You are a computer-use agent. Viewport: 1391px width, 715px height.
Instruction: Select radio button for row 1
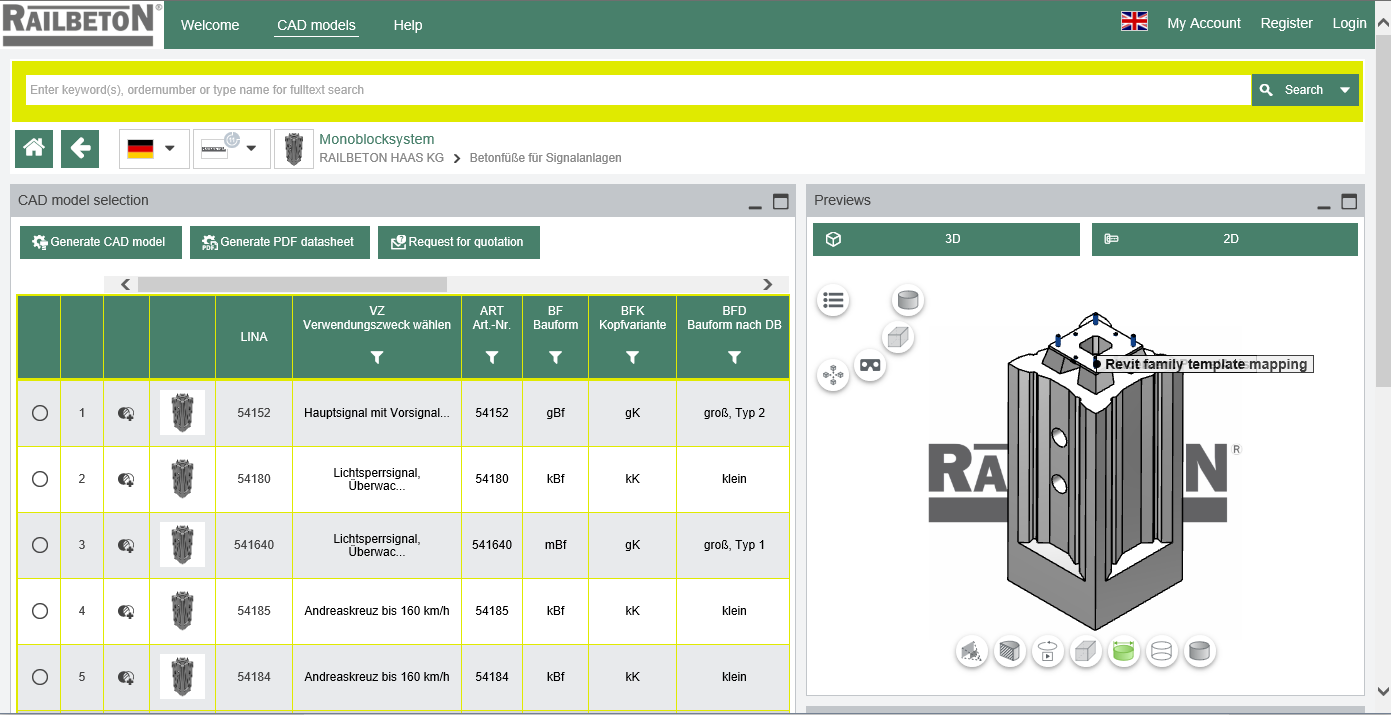40,413
